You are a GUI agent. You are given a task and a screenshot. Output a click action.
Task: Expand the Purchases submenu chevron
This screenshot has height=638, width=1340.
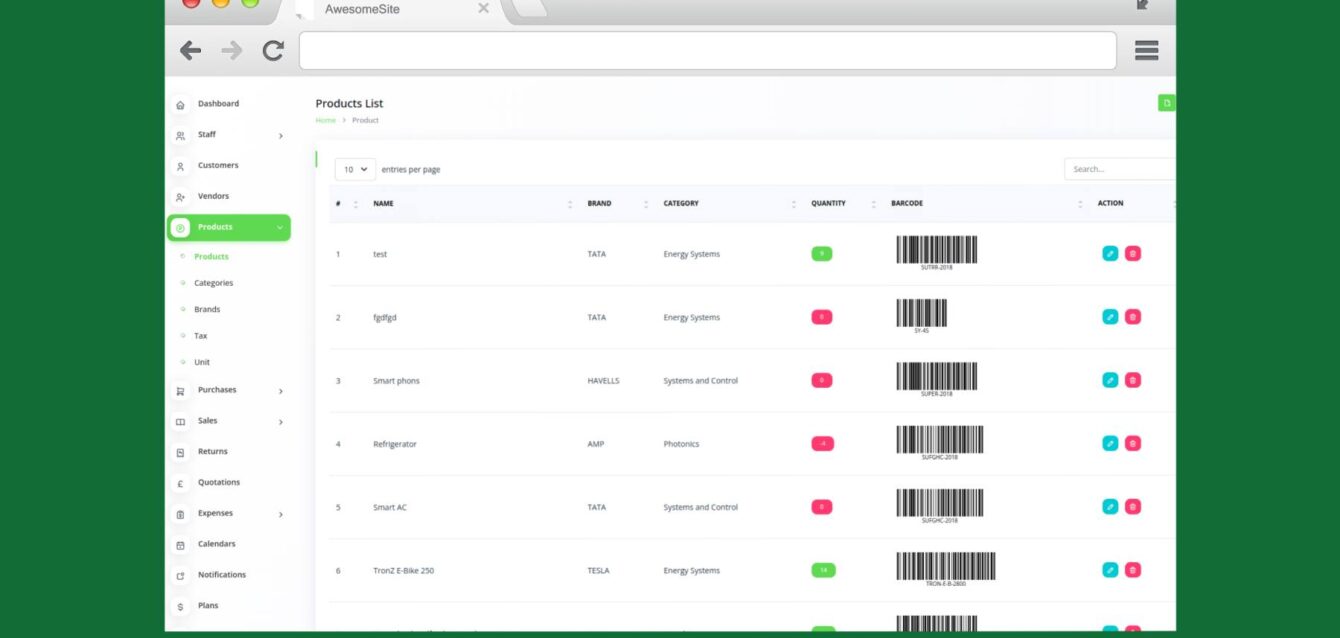[x=280, y=391]
